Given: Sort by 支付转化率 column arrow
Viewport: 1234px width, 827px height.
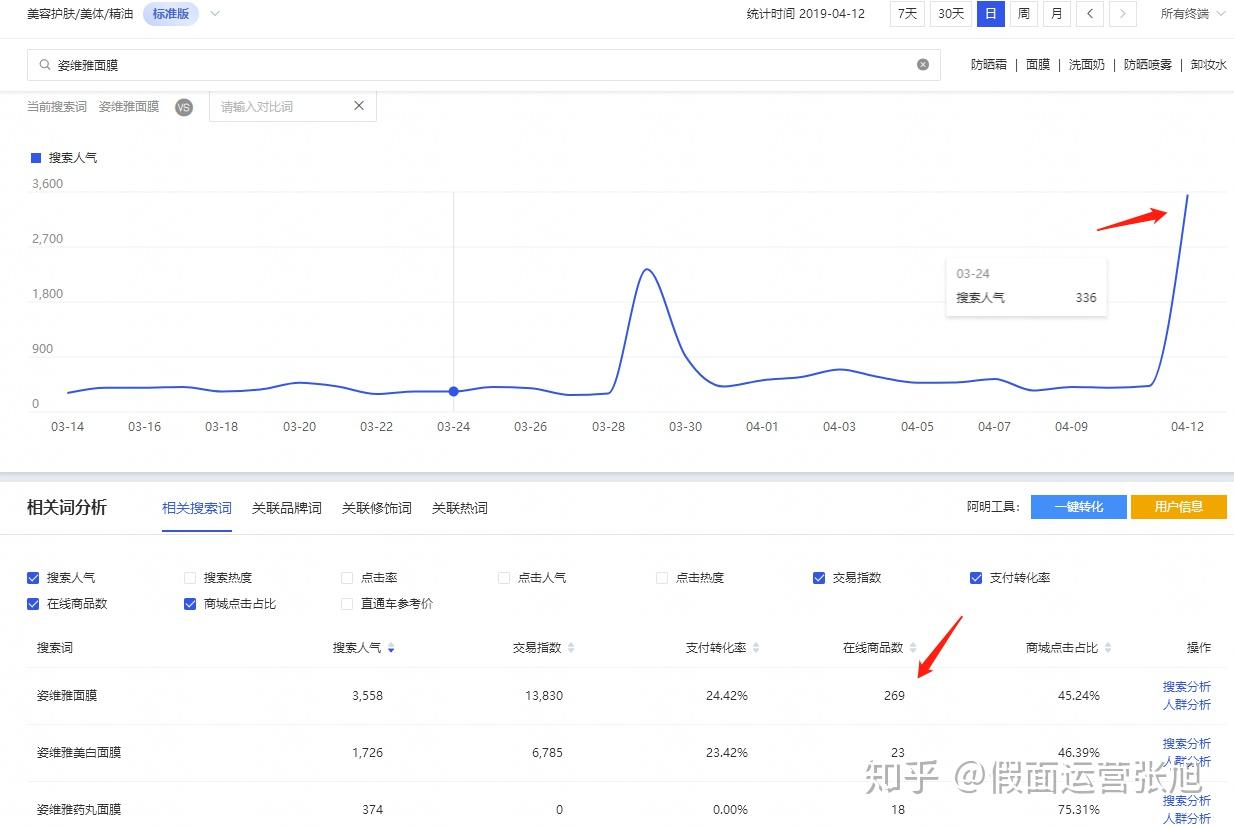Looking at the screenshot, I should 756,648.
